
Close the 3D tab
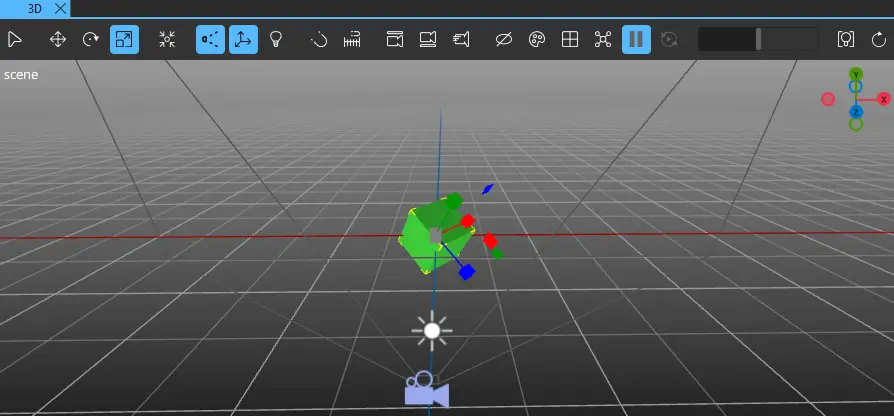click(59, 8)
